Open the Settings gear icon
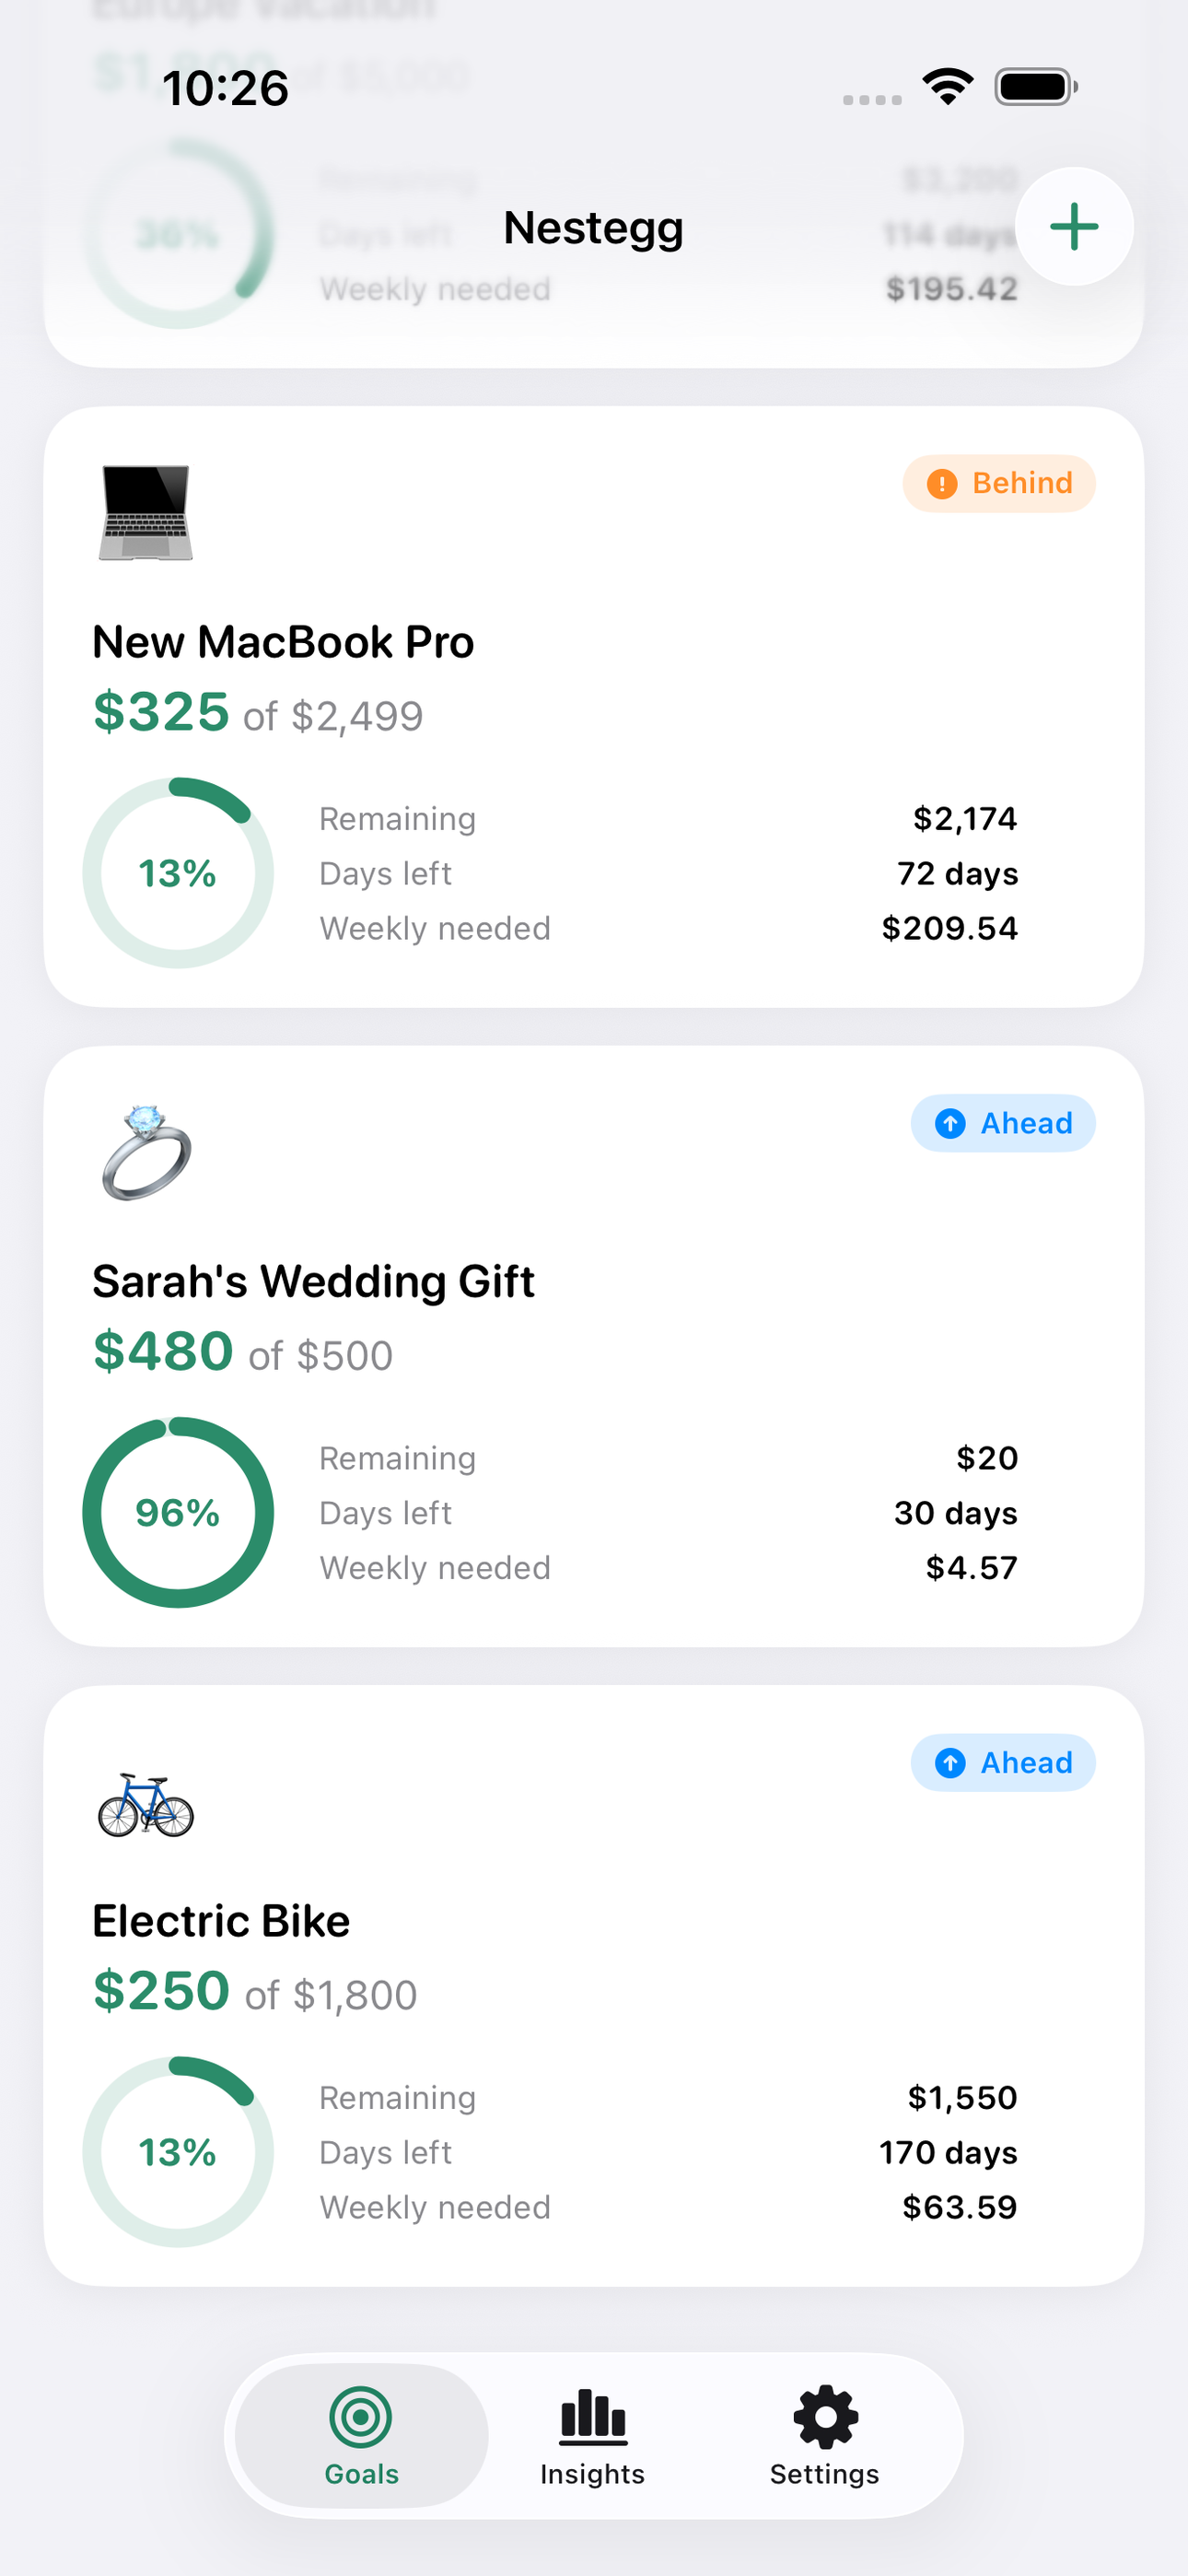Image resolution: width=1188 pixels, height=2576 pixels. pos(825,2417)
